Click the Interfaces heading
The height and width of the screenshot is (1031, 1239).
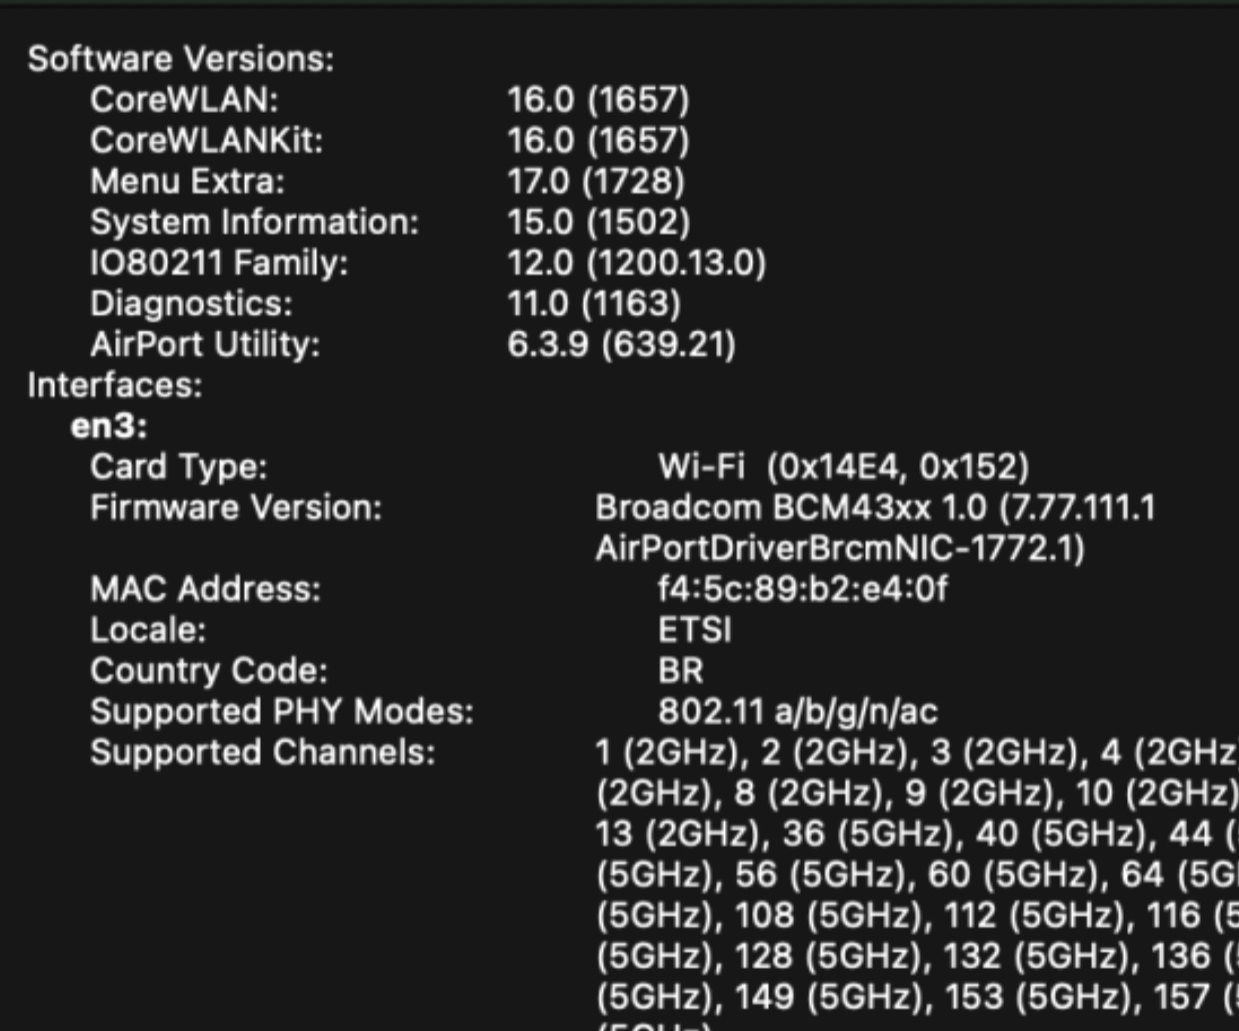tap(114, 385)
